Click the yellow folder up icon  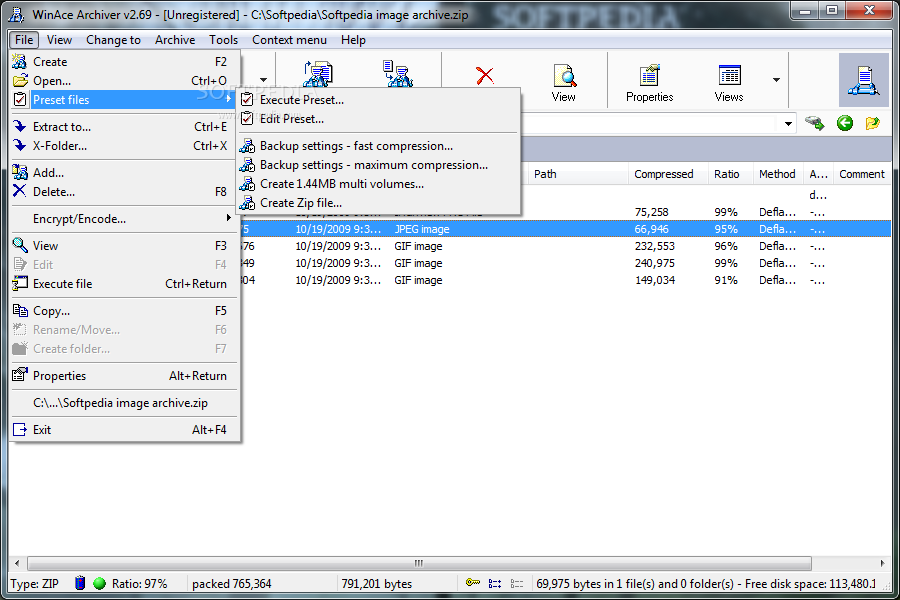point(872,123)
